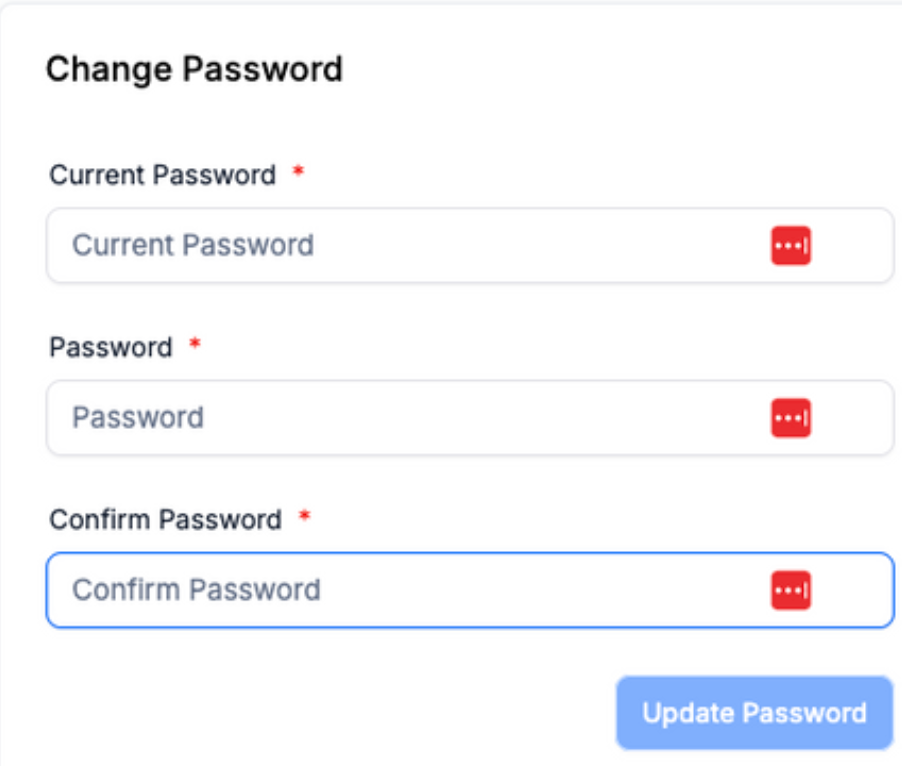
Task: Click the 'Current Password' placeholder text
Action: pyautogui.click(x=193, y=246)
